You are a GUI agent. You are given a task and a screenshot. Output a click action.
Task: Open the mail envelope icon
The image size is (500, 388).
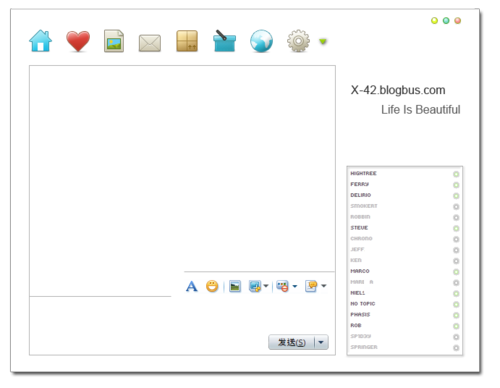pyautogui.click(x=150, y=43)
